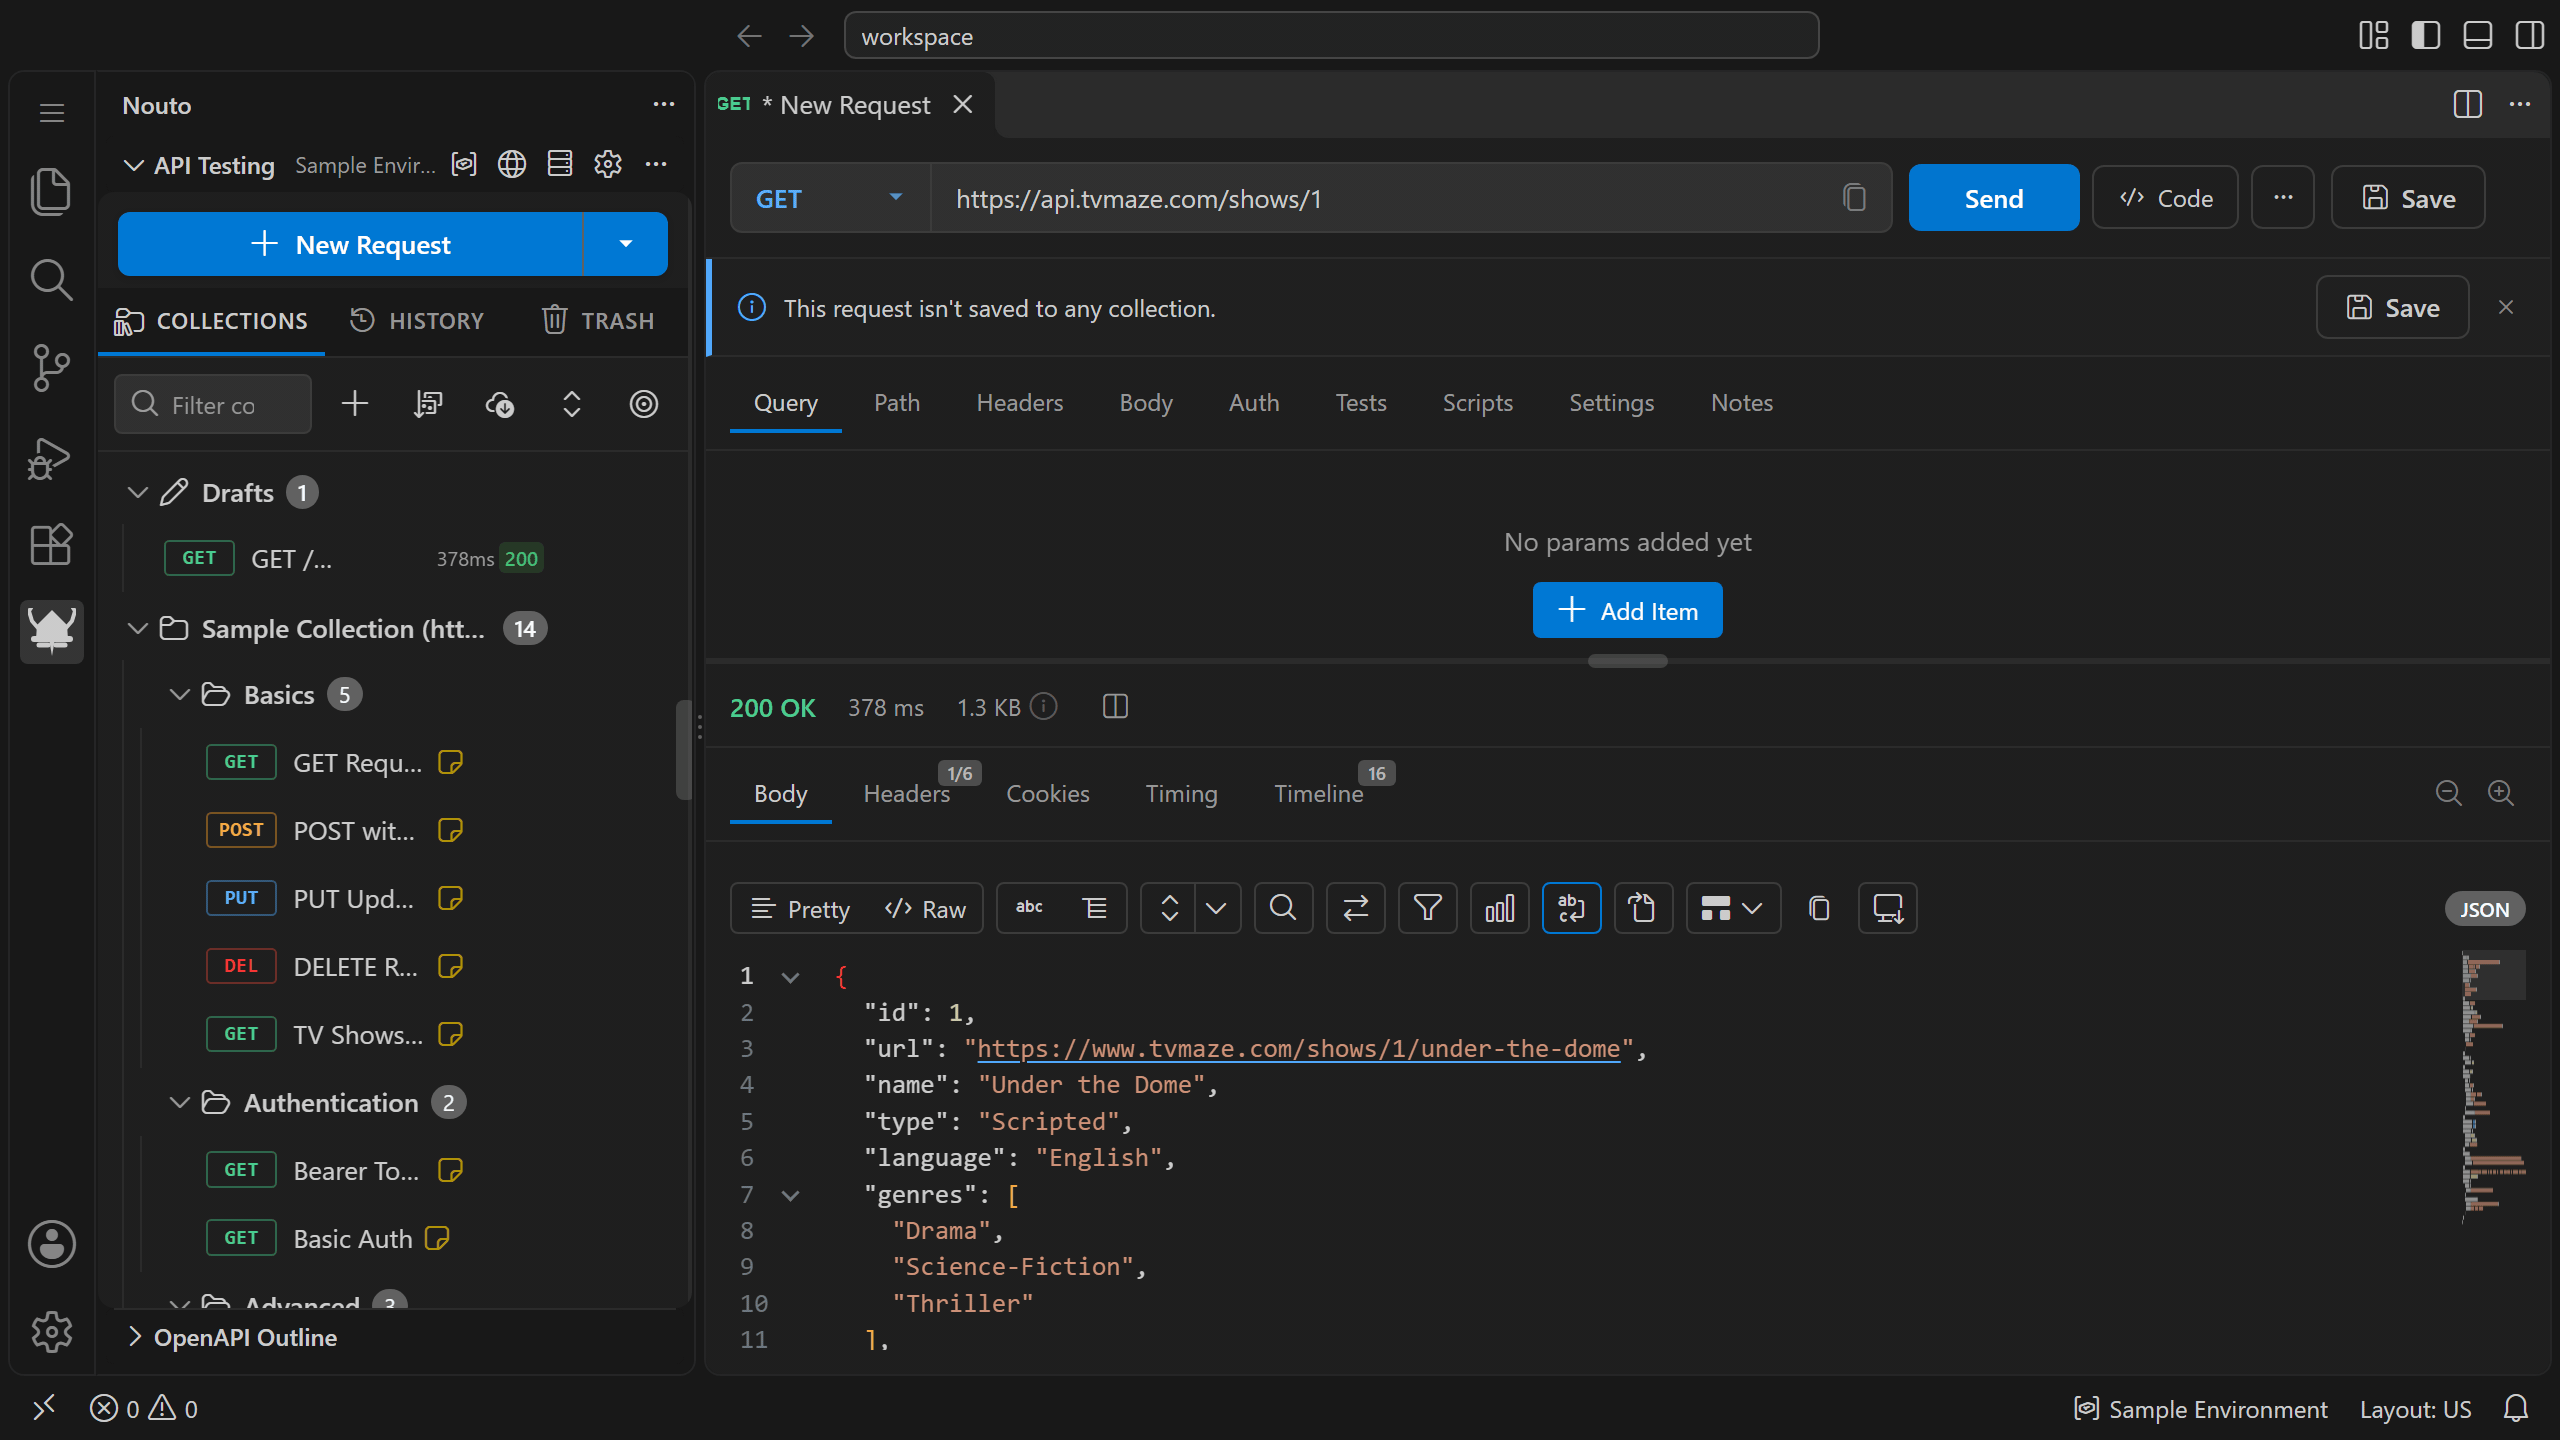Click the filter funnel icon in response toolbar
This screenshot has height=1440, width=2560.
pyautogui.click(x=1427, y=908)
